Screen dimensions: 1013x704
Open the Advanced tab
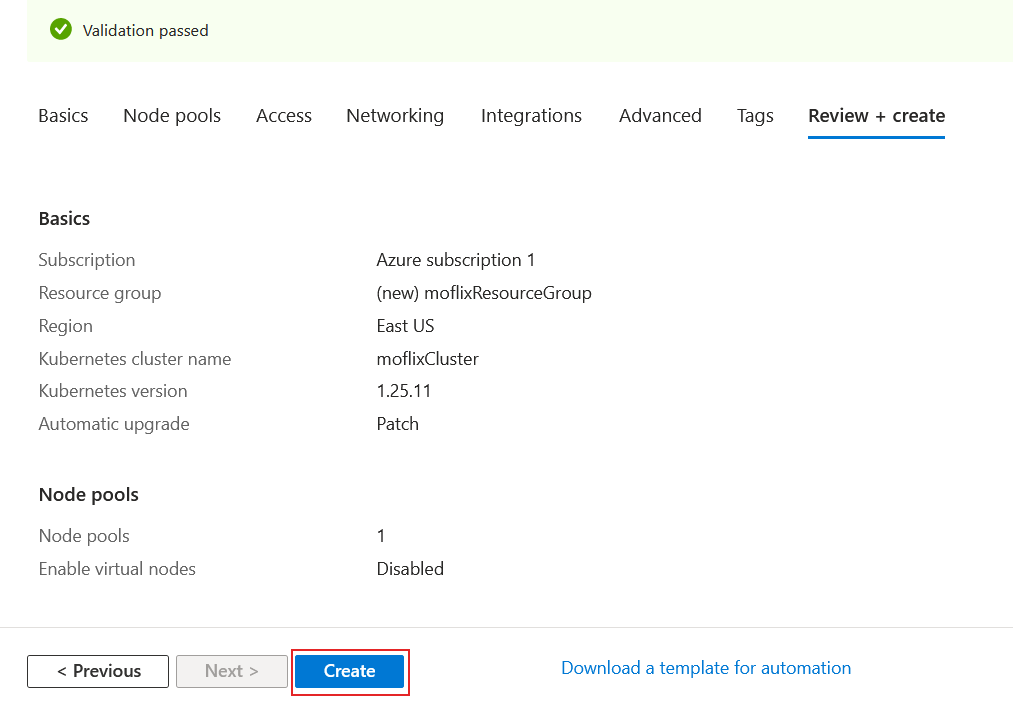(660, 115)
